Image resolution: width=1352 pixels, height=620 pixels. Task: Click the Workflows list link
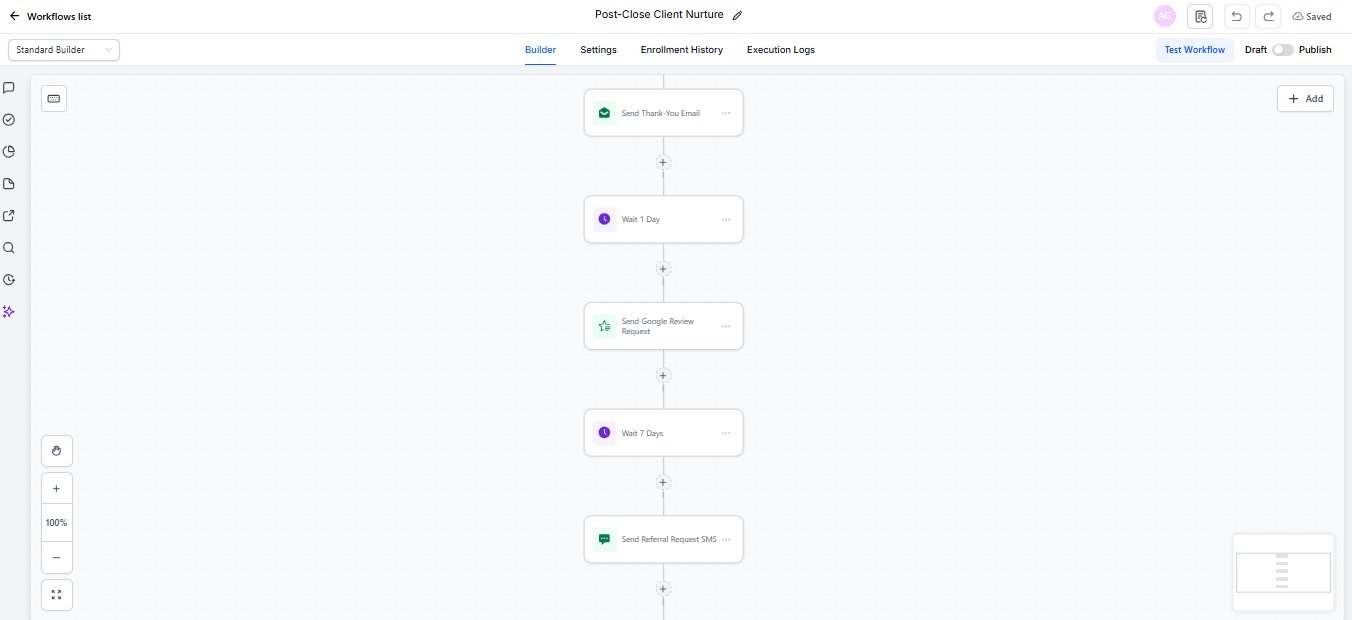(x=59, y=16)
